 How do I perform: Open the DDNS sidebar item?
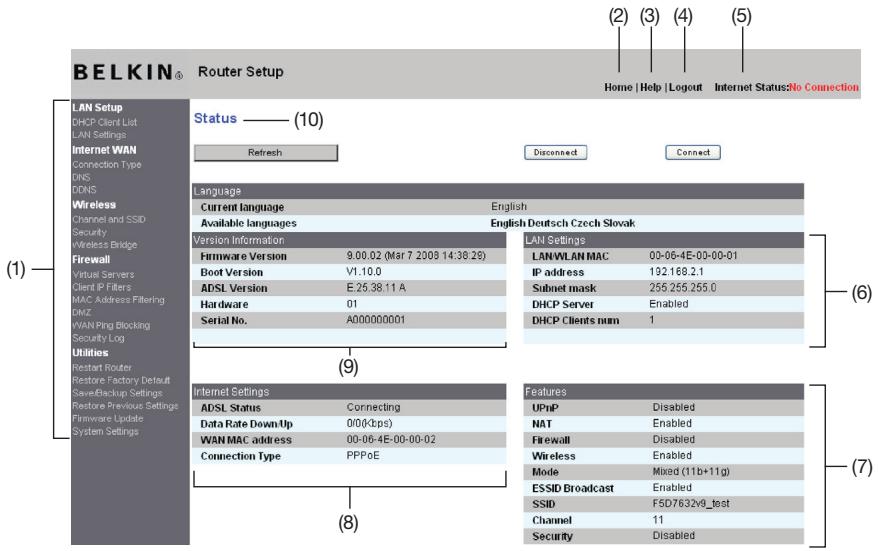click(84, 190)
